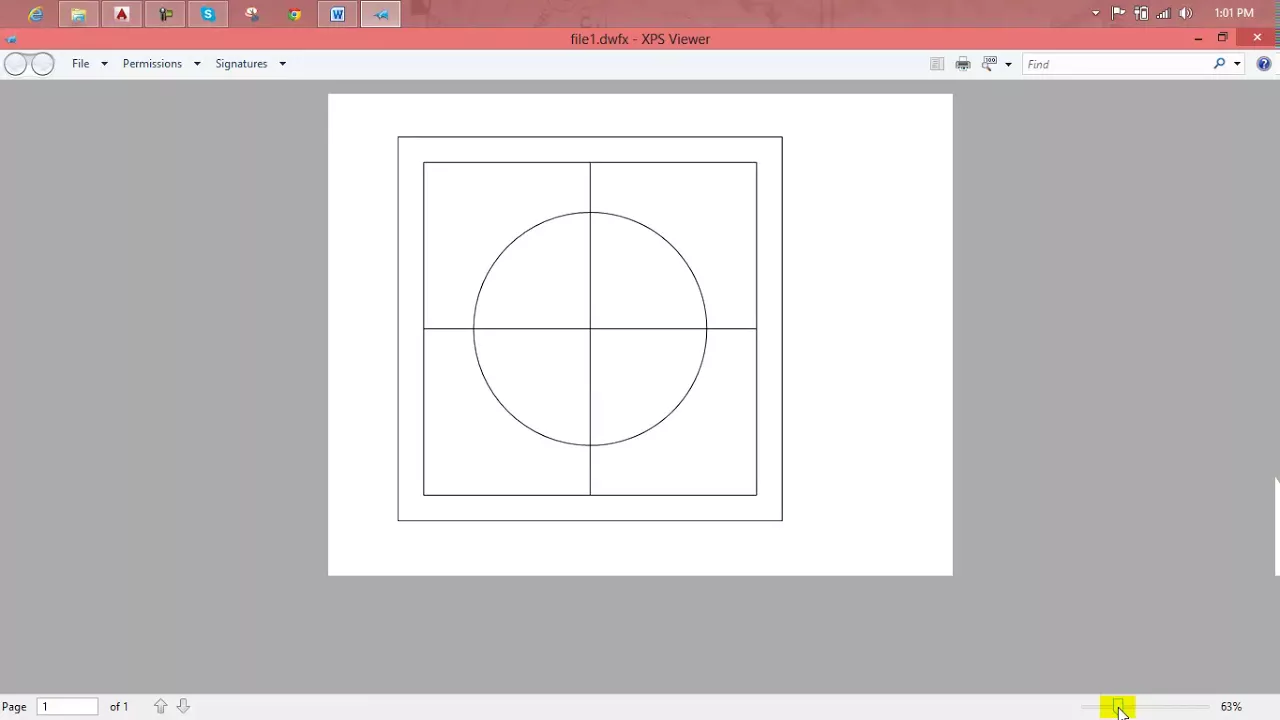1280x720 pixels.
Task: Open the zoom options dropdown arrow
Action: 1008,64
